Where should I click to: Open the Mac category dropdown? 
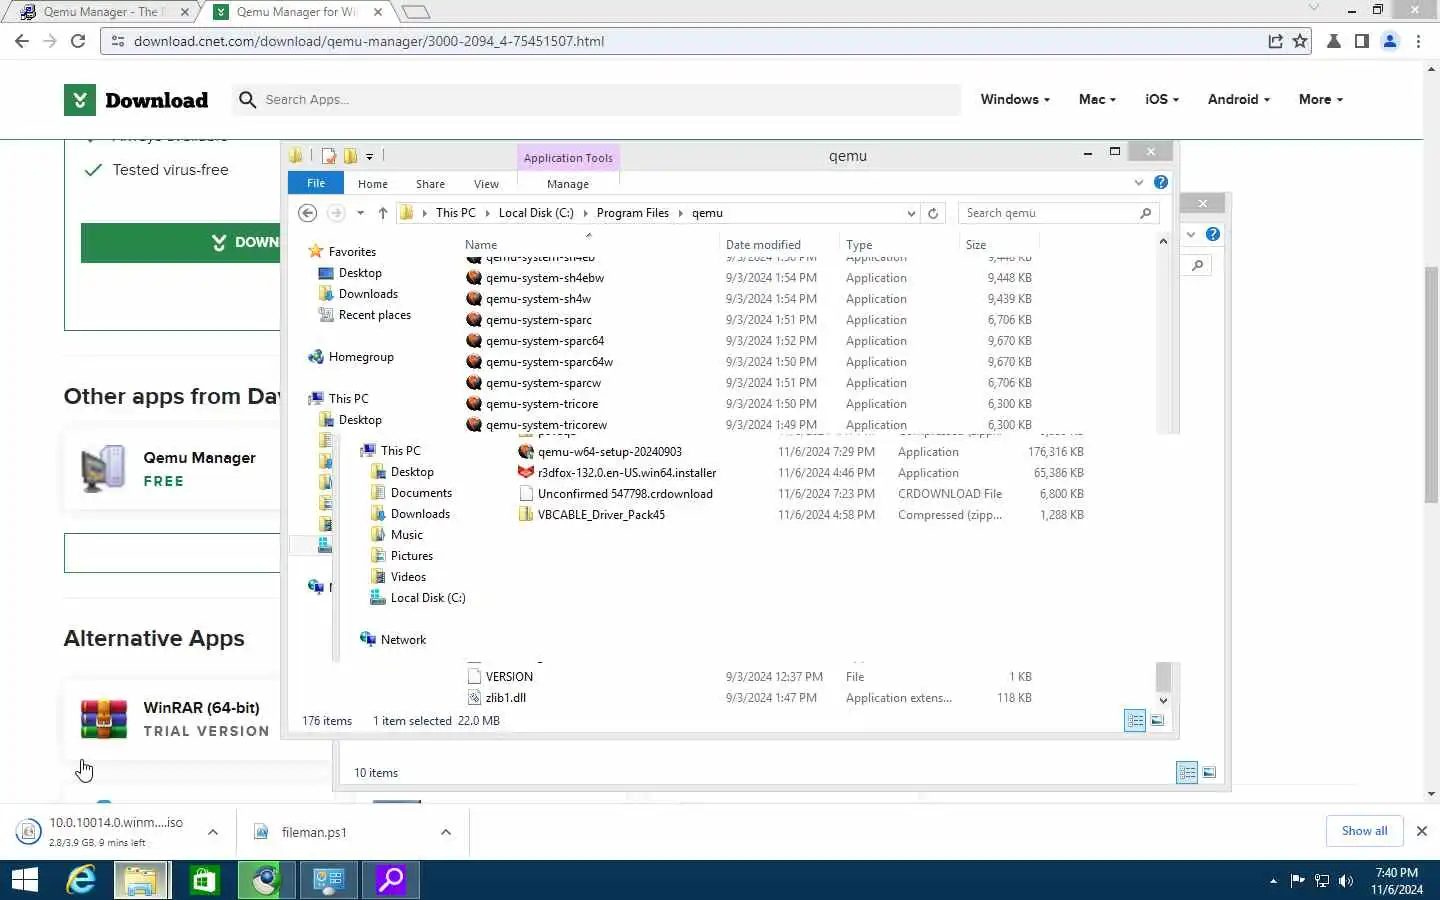tap(1097, 99)
